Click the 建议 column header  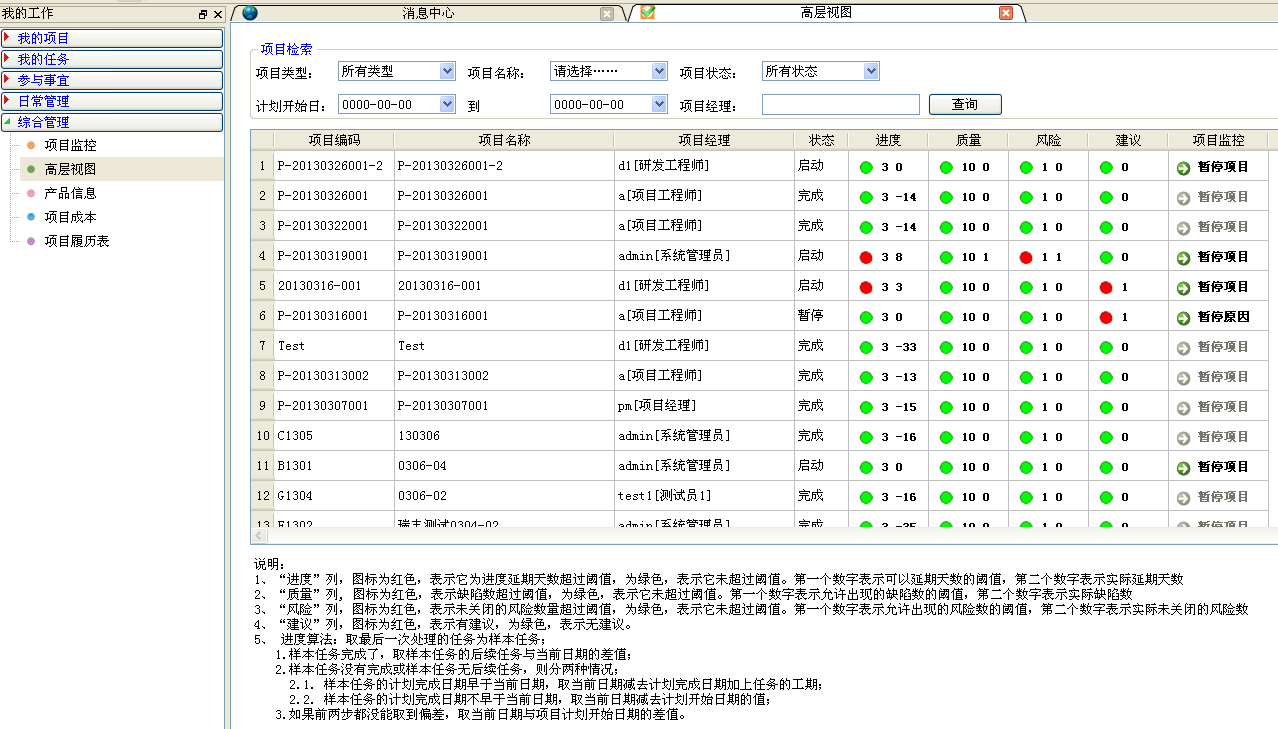coord(1128,140)
